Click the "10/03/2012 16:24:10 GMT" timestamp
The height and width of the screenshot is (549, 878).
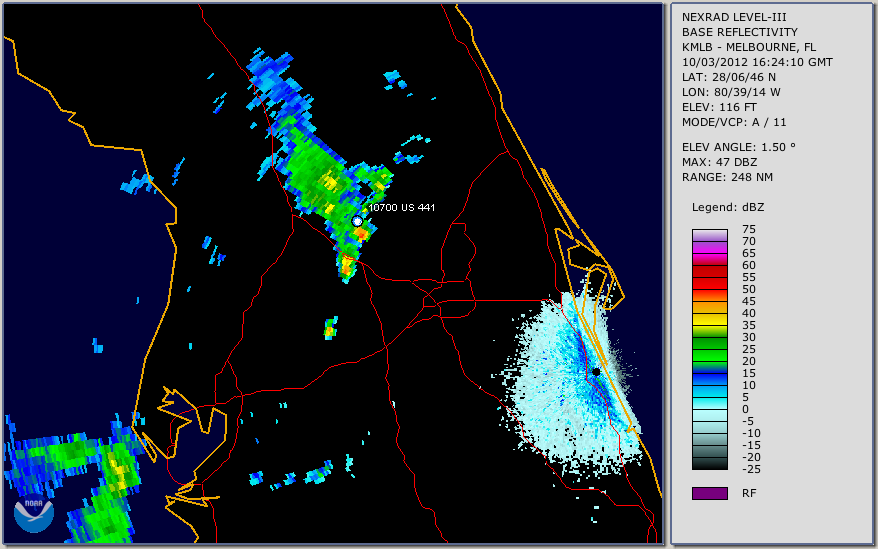pyautogui.click(x=757, y=62)
